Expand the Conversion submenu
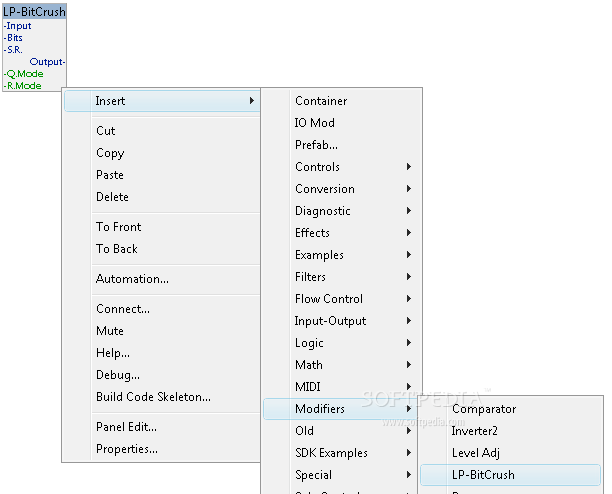The height and width of the screenshot is (494, 612). point(342,189)
